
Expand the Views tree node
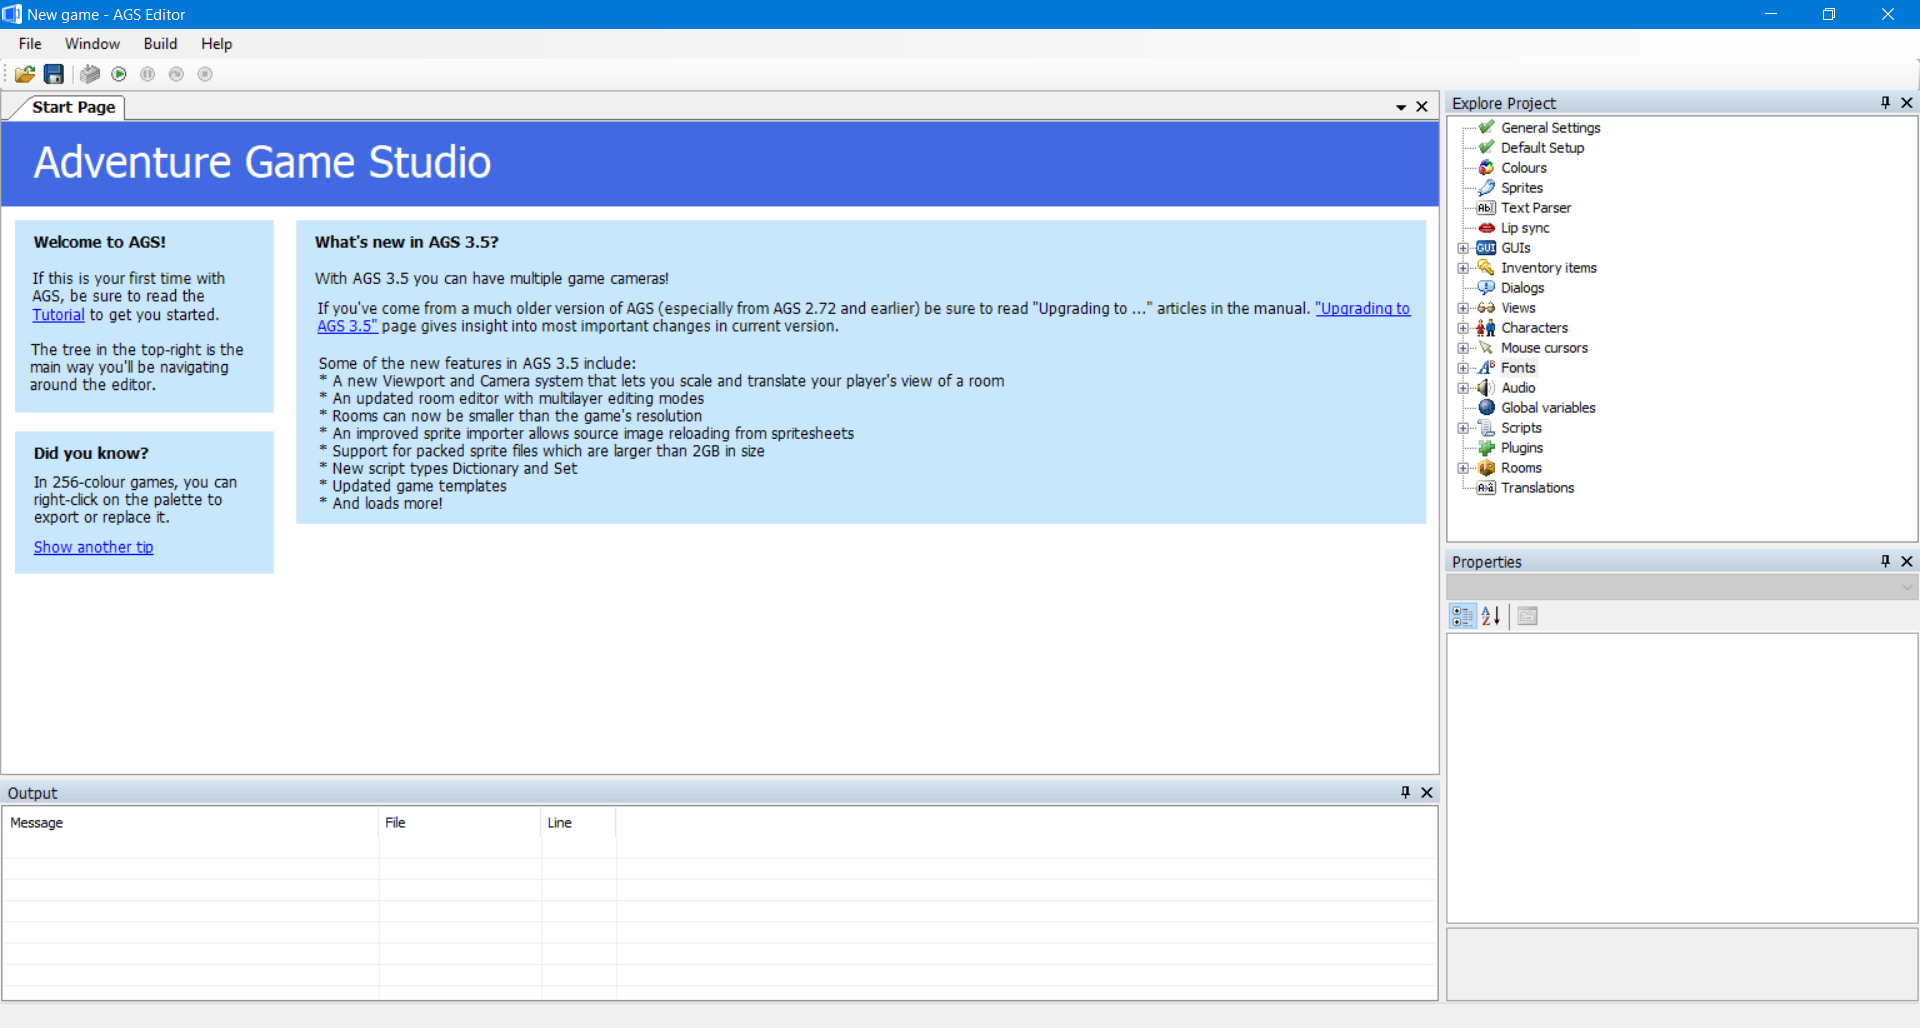[1463, 308]
